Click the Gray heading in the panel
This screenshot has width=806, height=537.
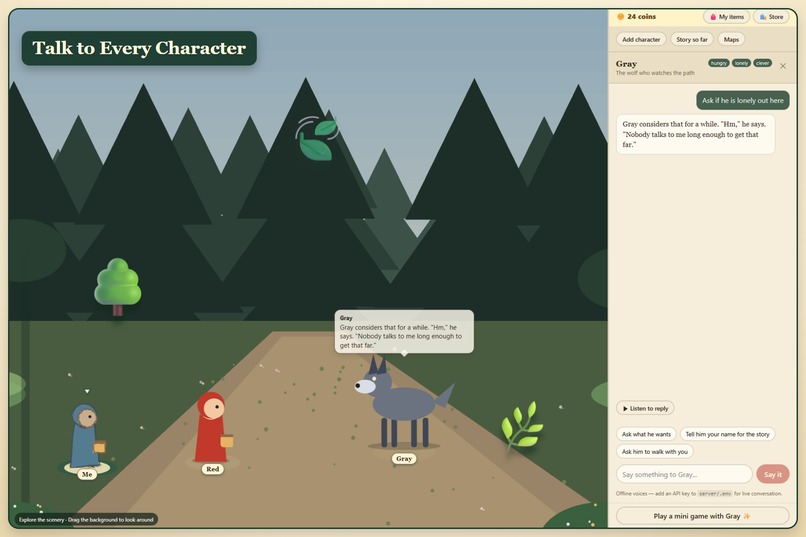coord(626,64)
